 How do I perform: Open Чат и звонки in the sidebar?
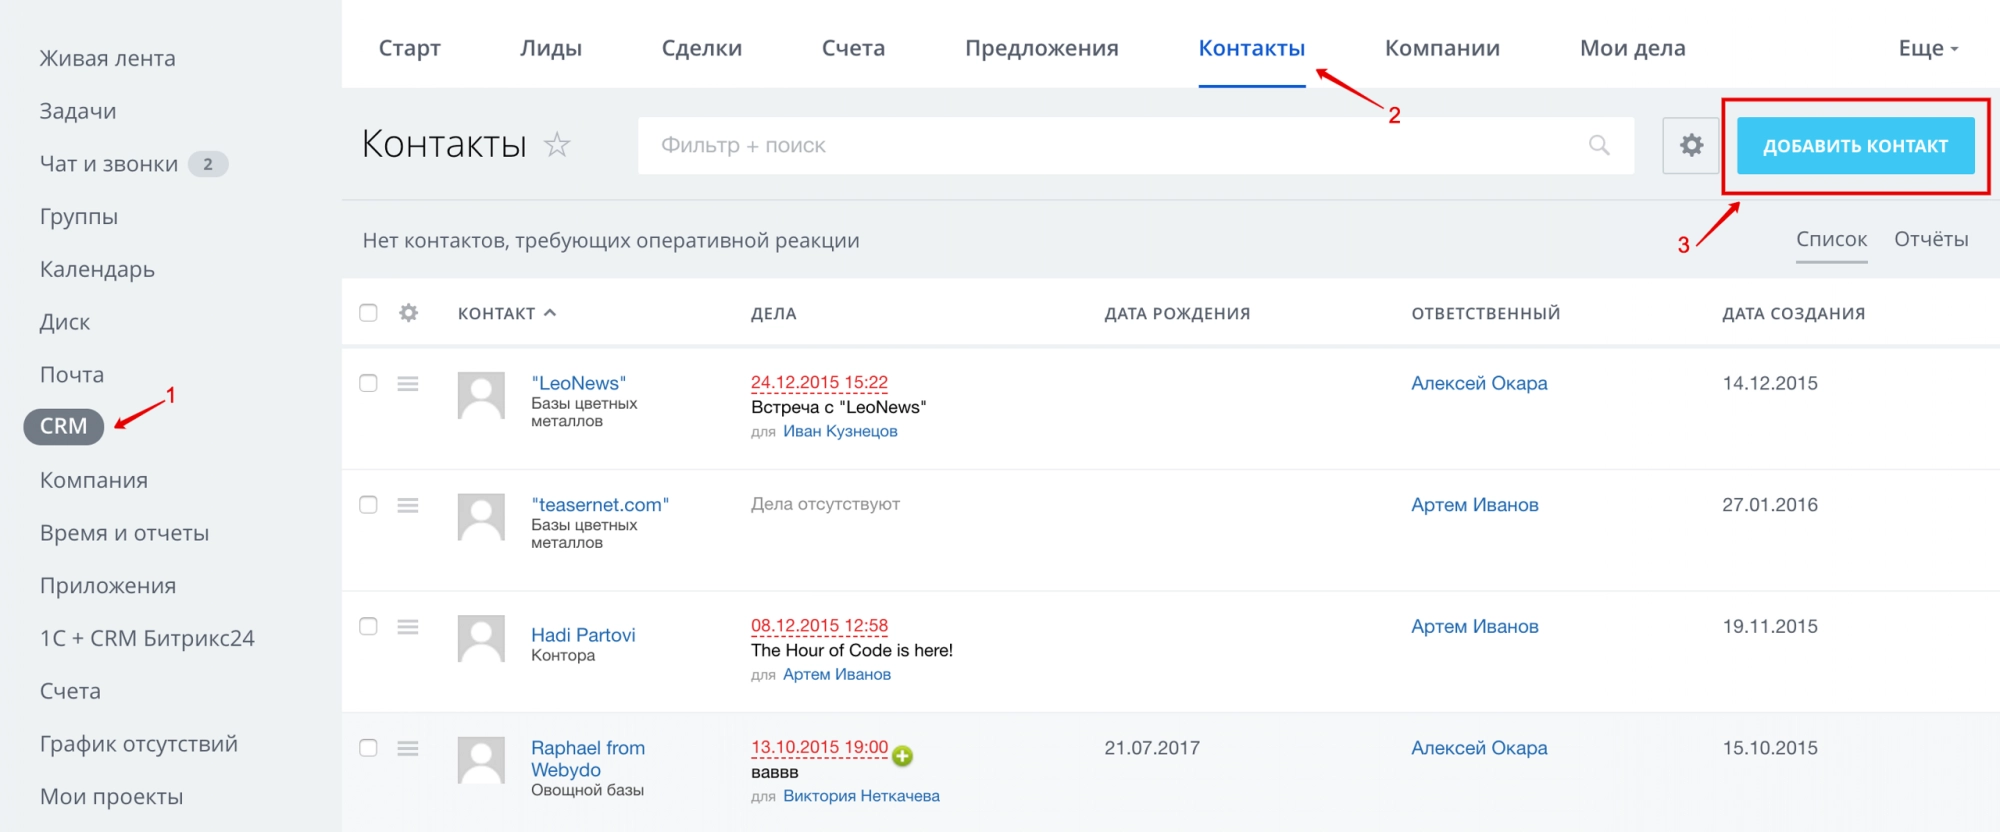click(109, 164)
